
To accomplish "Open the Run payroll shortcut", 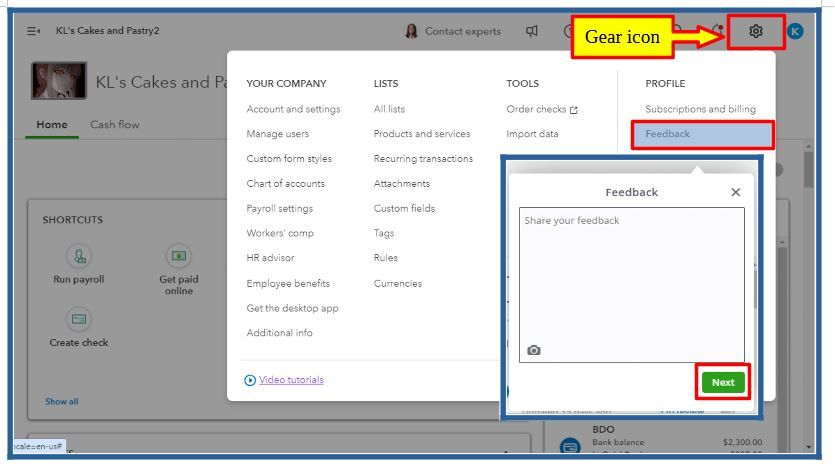I will pos(79,264).
